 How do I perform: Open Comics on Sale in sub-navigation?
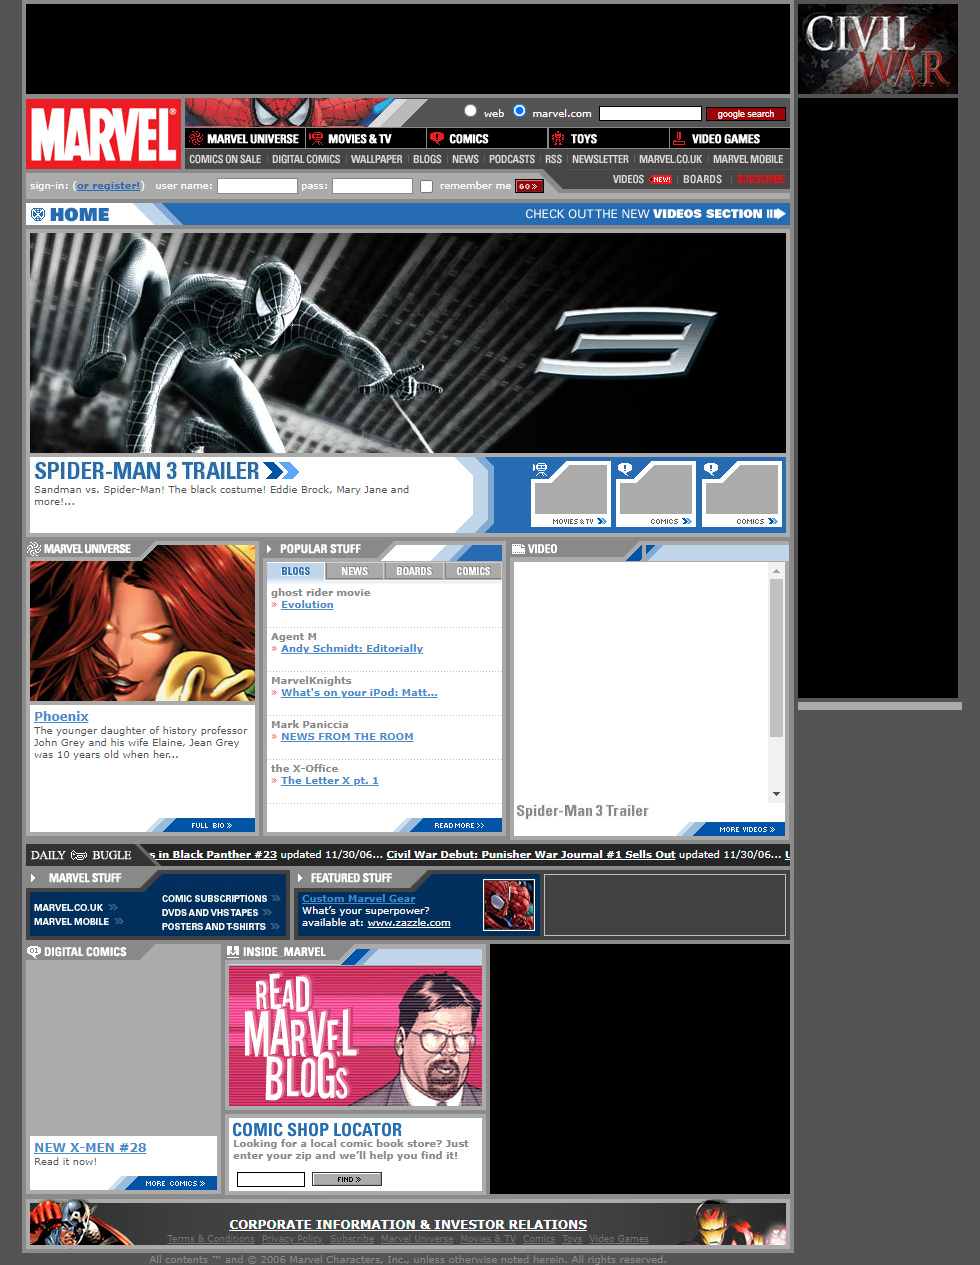click(x=225, y=159)
